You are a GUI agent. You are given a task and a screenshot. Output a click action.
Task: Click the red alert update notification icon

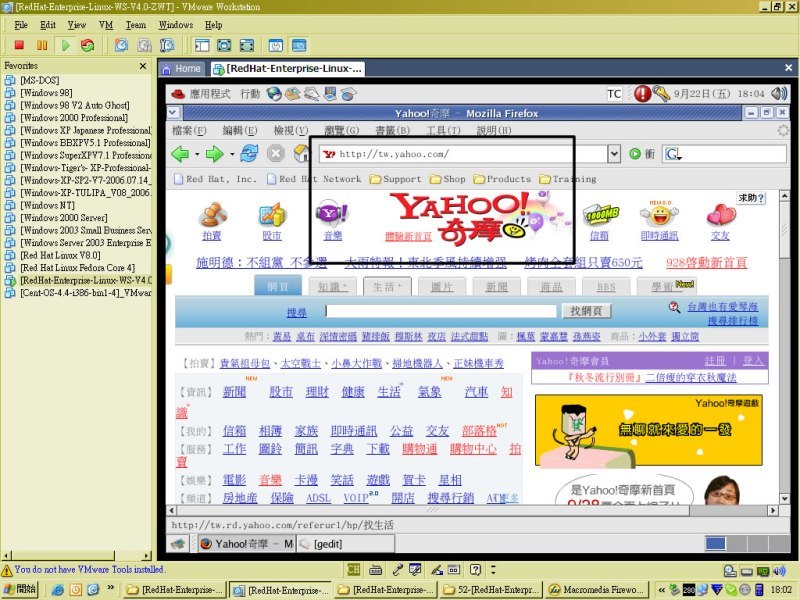[642, 93]
